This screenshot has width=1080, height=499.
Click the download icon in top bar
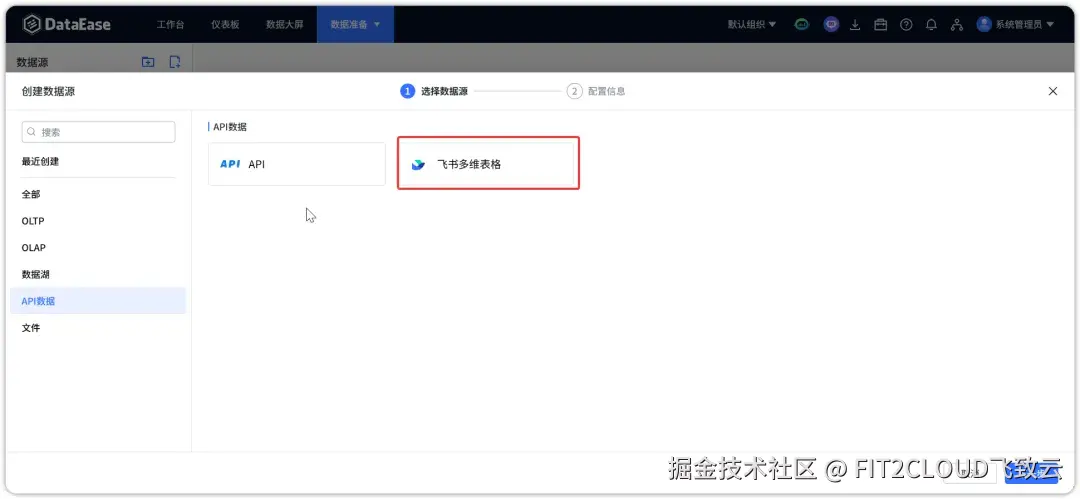(x=855, y=25)
